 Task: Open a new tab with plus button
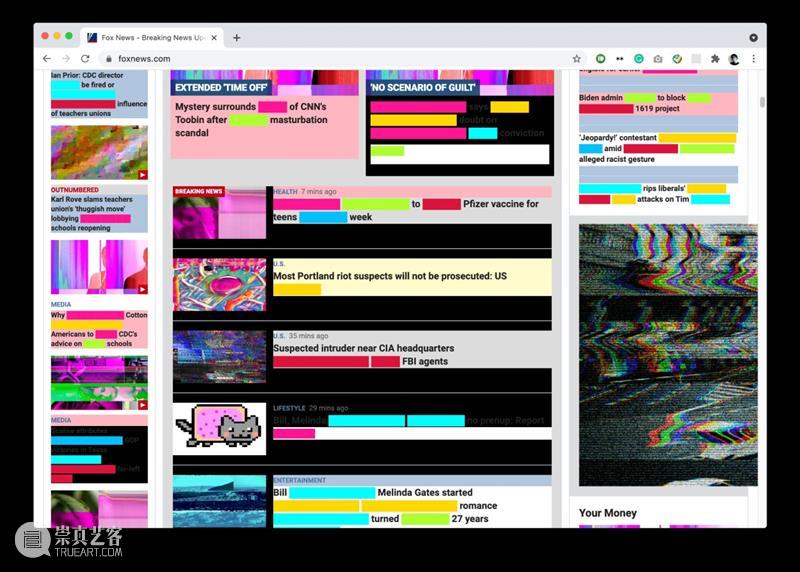tap(237, 37)
